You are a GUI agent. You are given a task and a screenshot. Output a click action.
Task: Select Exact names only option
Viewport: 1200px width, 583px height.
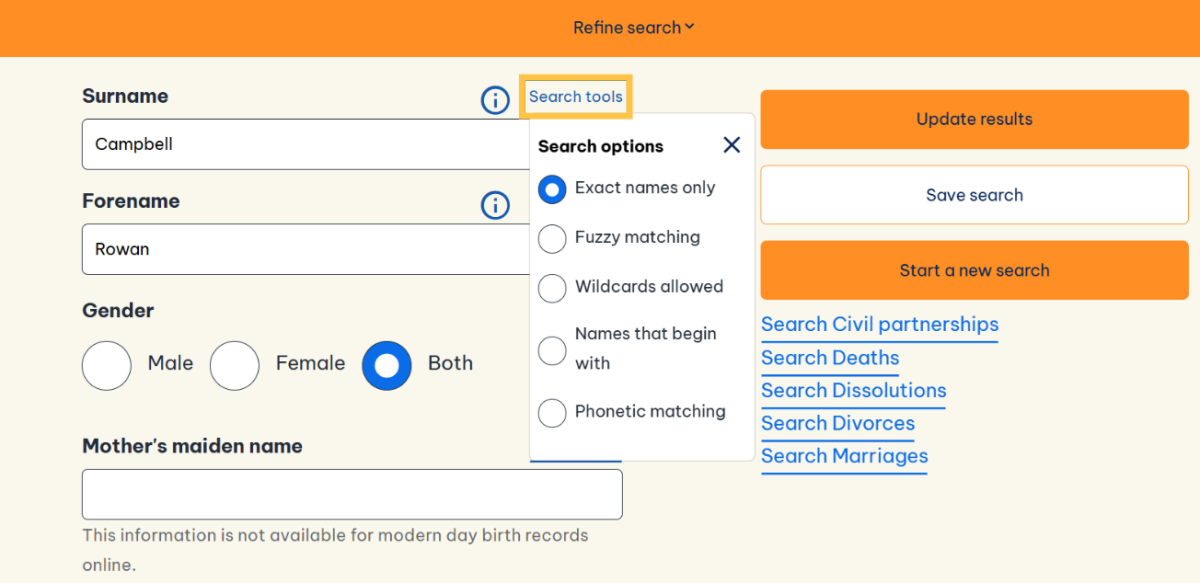[552, 188]
